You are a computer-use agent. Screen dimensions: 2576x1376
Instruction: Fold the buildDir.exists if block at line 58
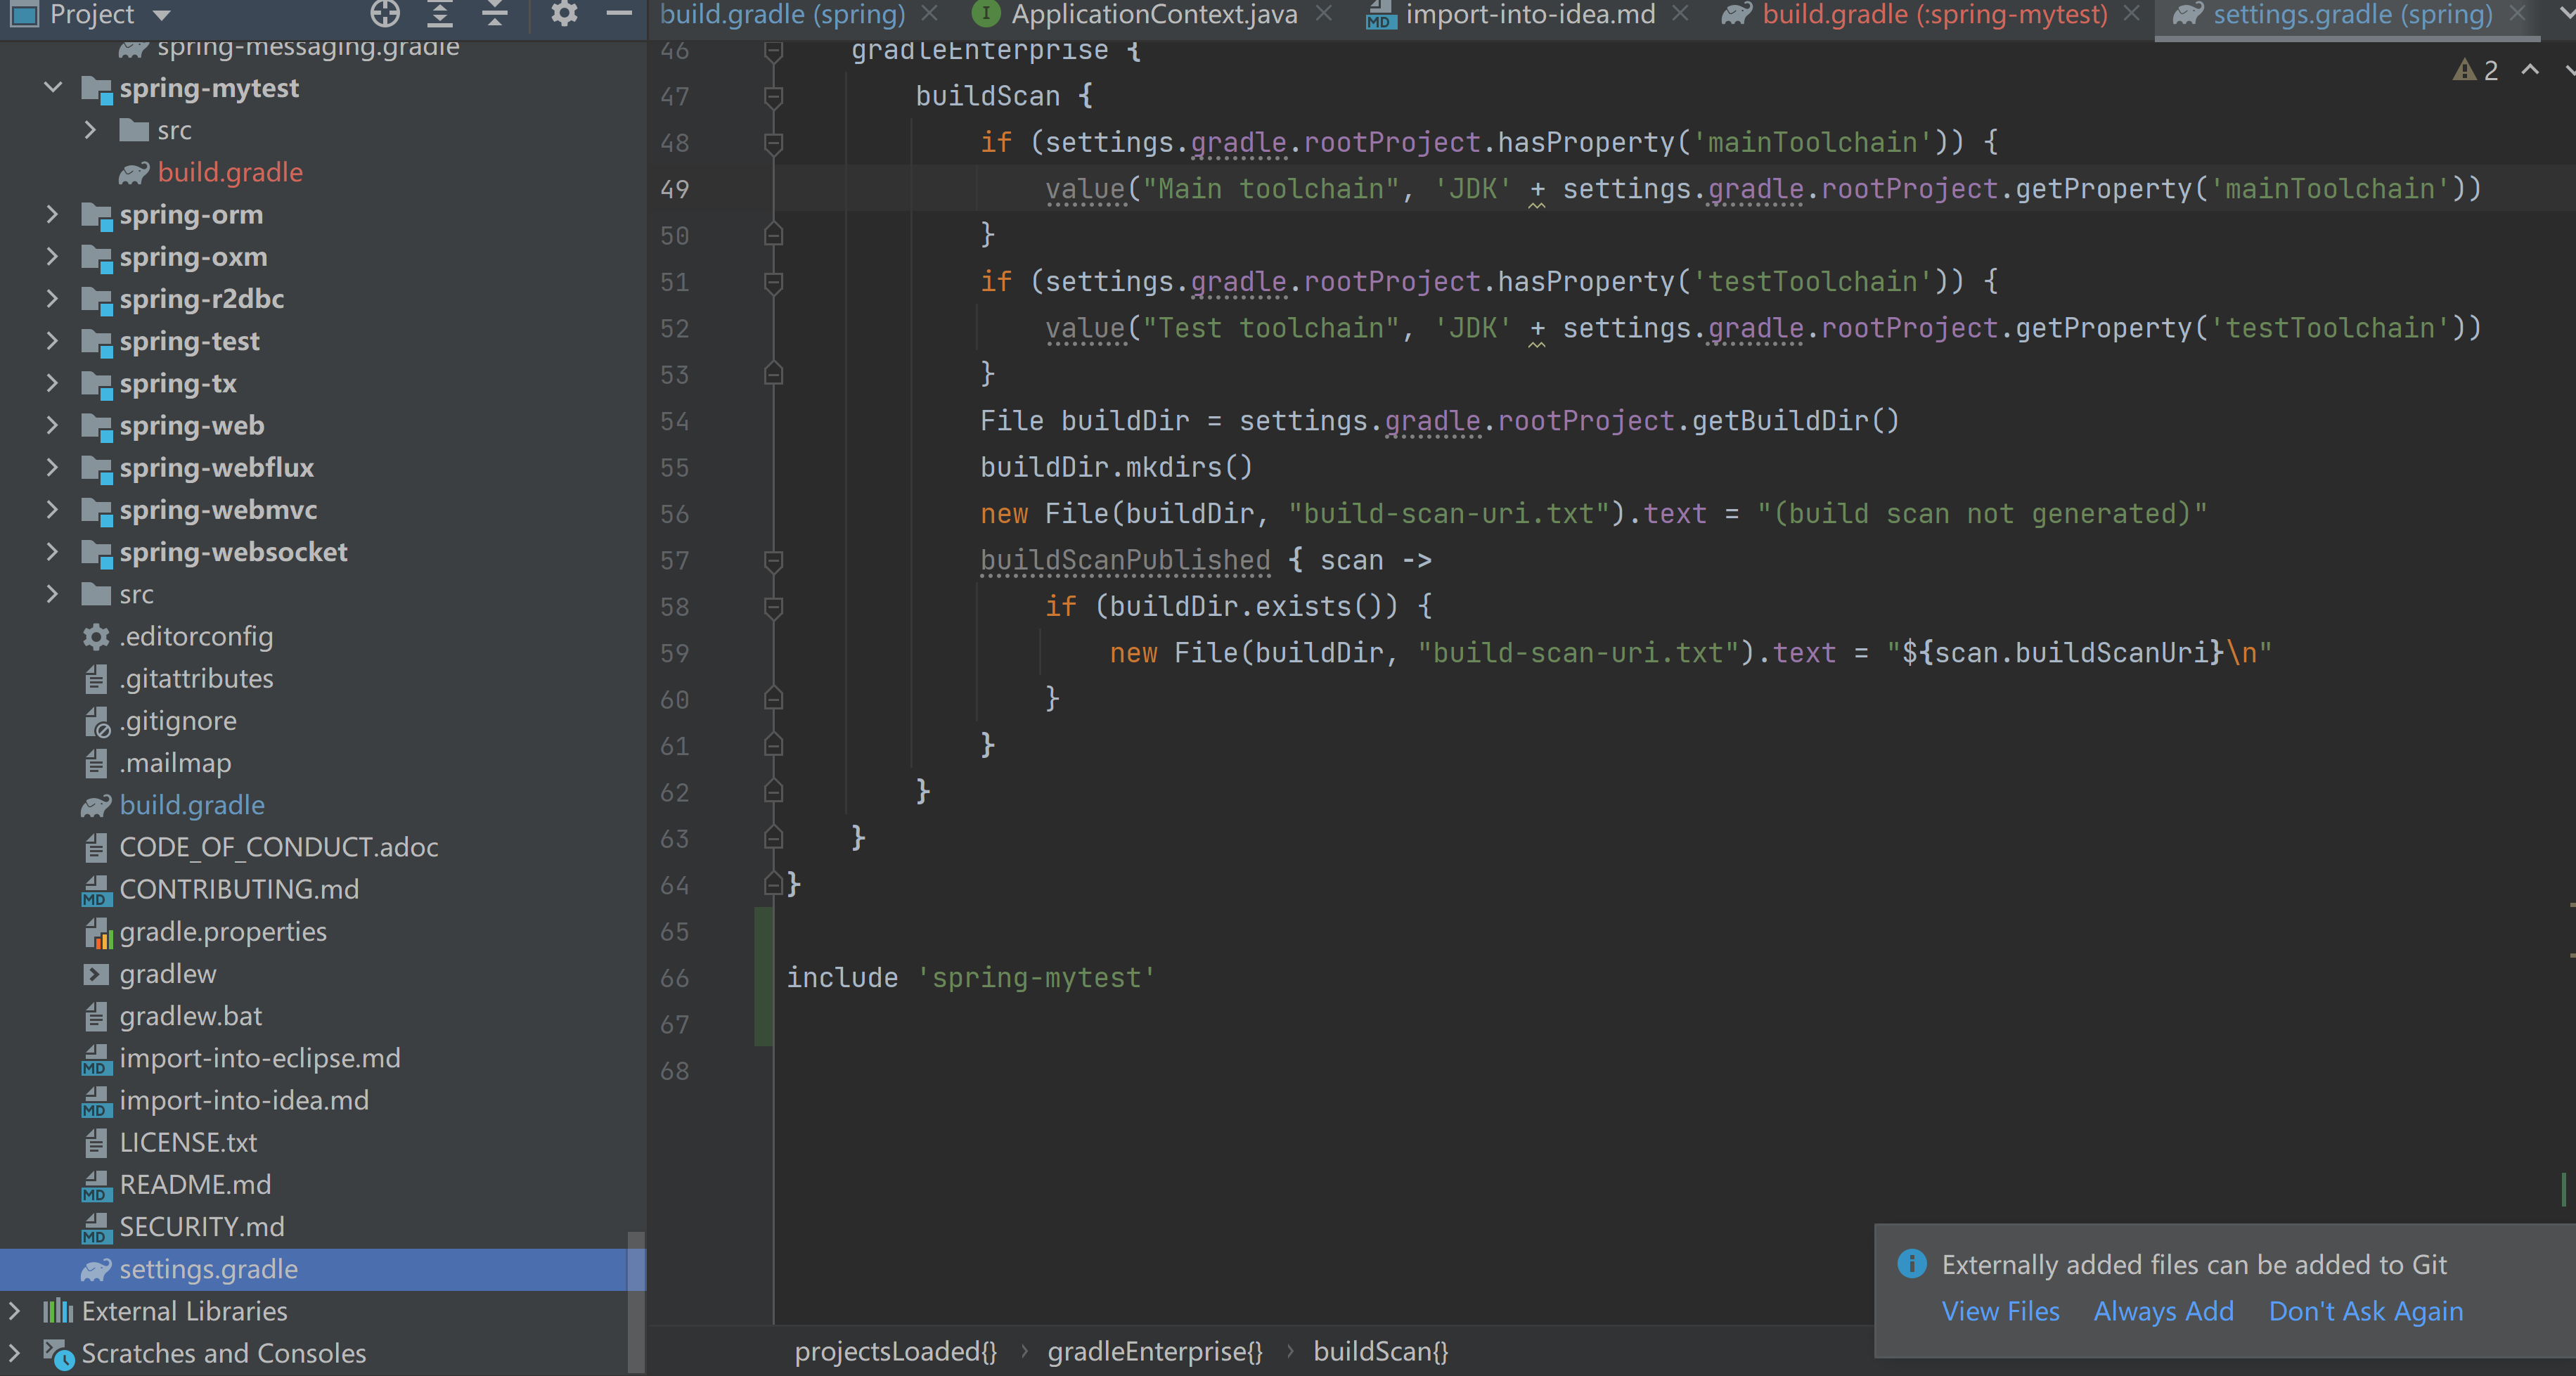pyautogui.click(x=773, y=607)
